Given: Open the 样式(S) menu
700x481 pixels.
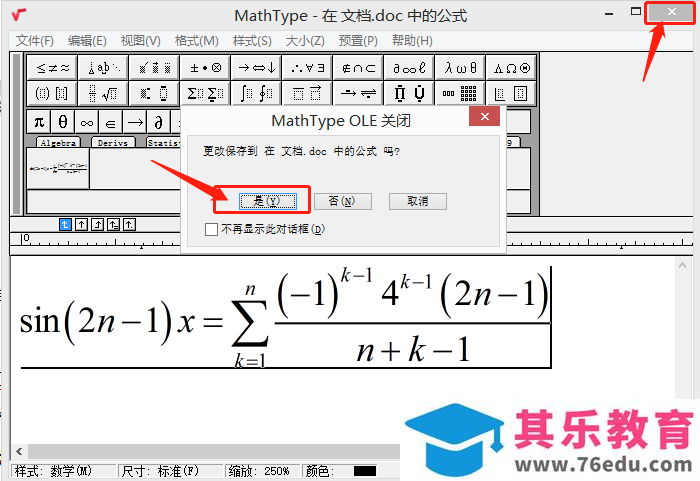Looking at the screenshot, I should (252, 41).
